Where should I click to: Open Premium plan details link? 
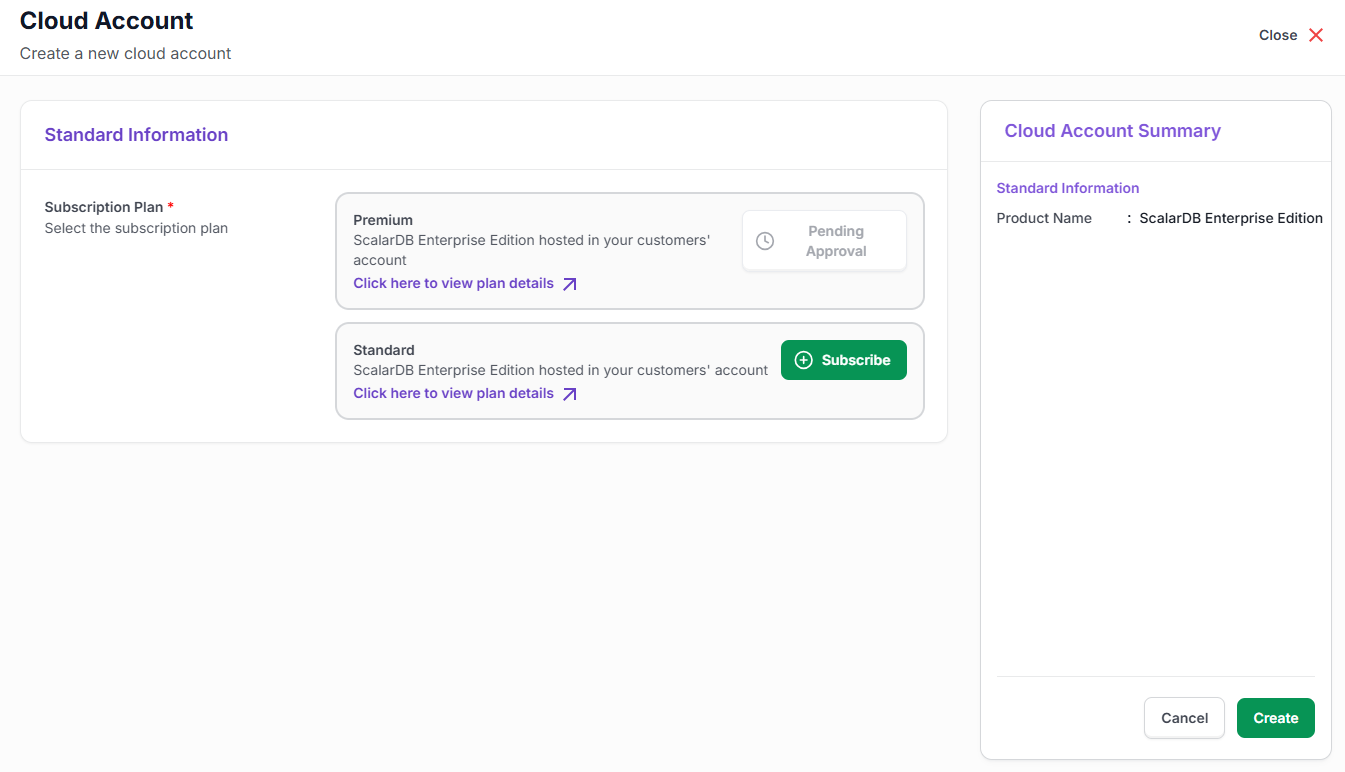coord(452,283)
